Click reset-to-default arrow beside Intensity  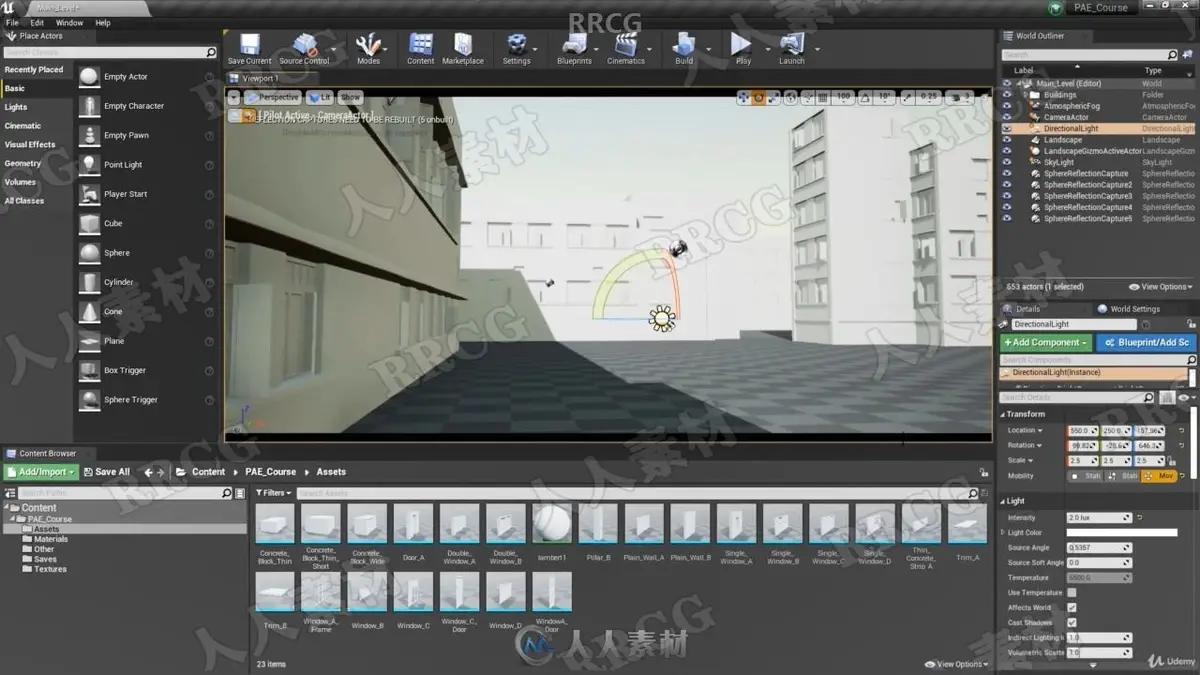point(1139,518)
